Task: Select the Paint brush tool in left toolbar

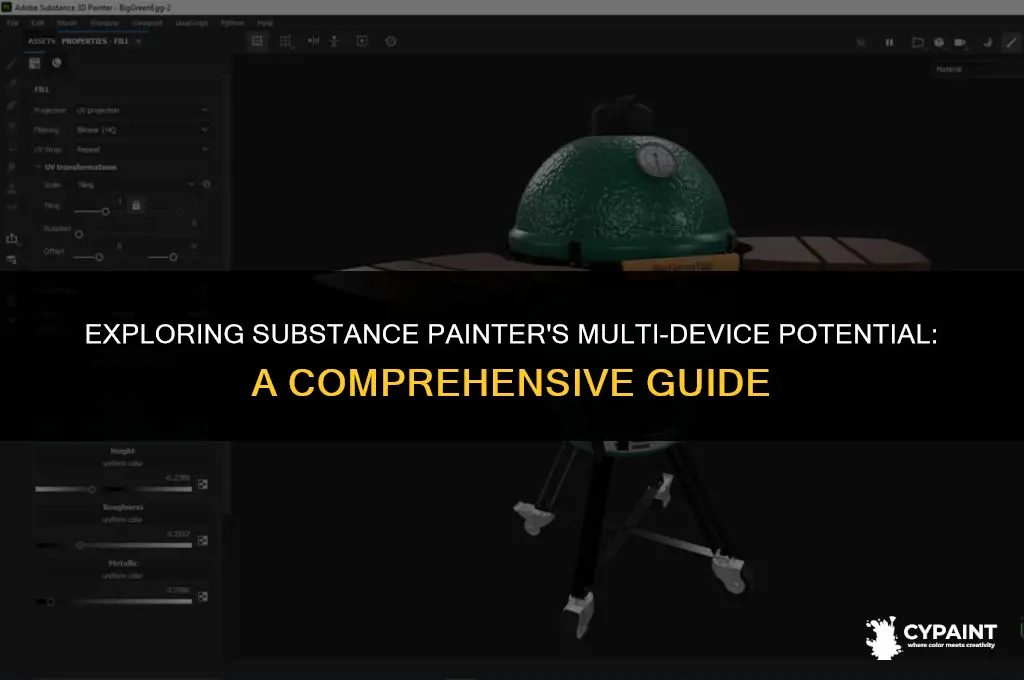Action: 11,64
